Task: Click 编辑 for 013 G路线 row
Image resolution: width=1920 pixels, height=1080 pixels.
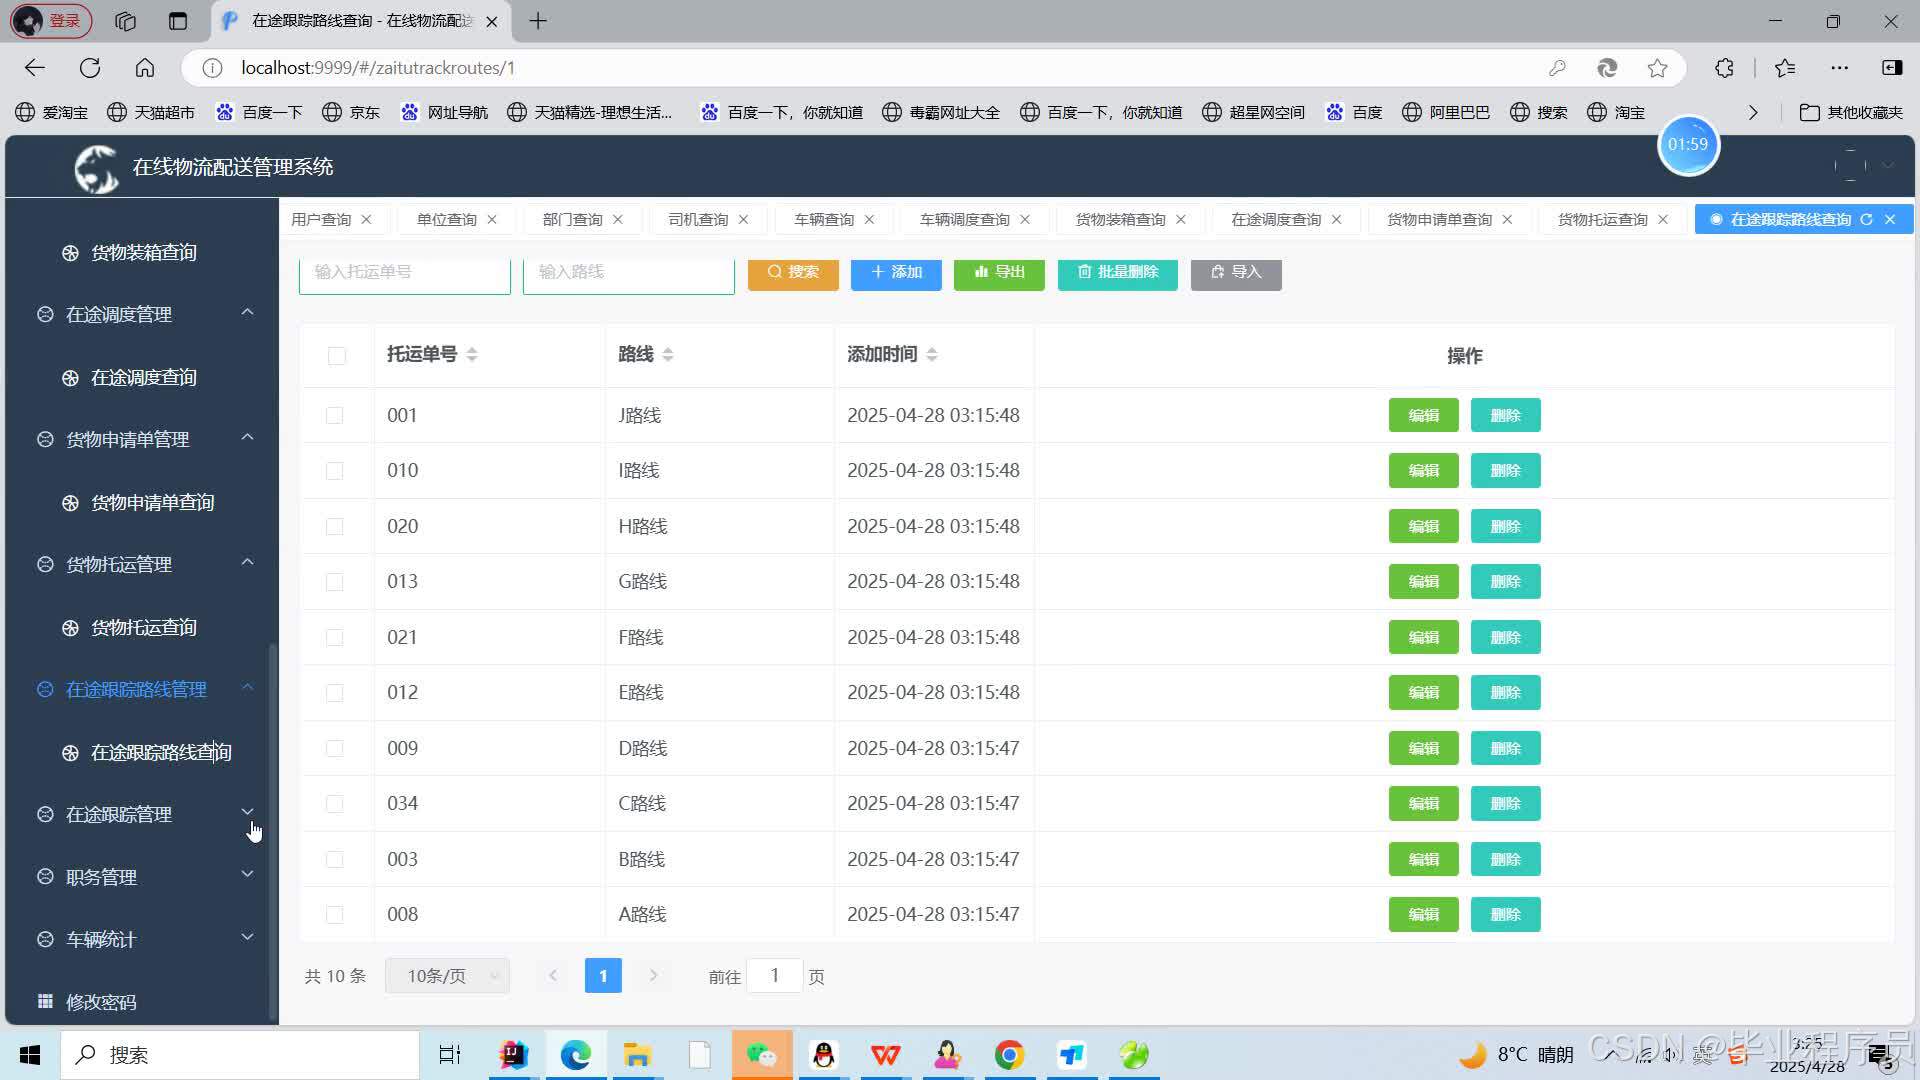Action: [x=1423, y=581]
